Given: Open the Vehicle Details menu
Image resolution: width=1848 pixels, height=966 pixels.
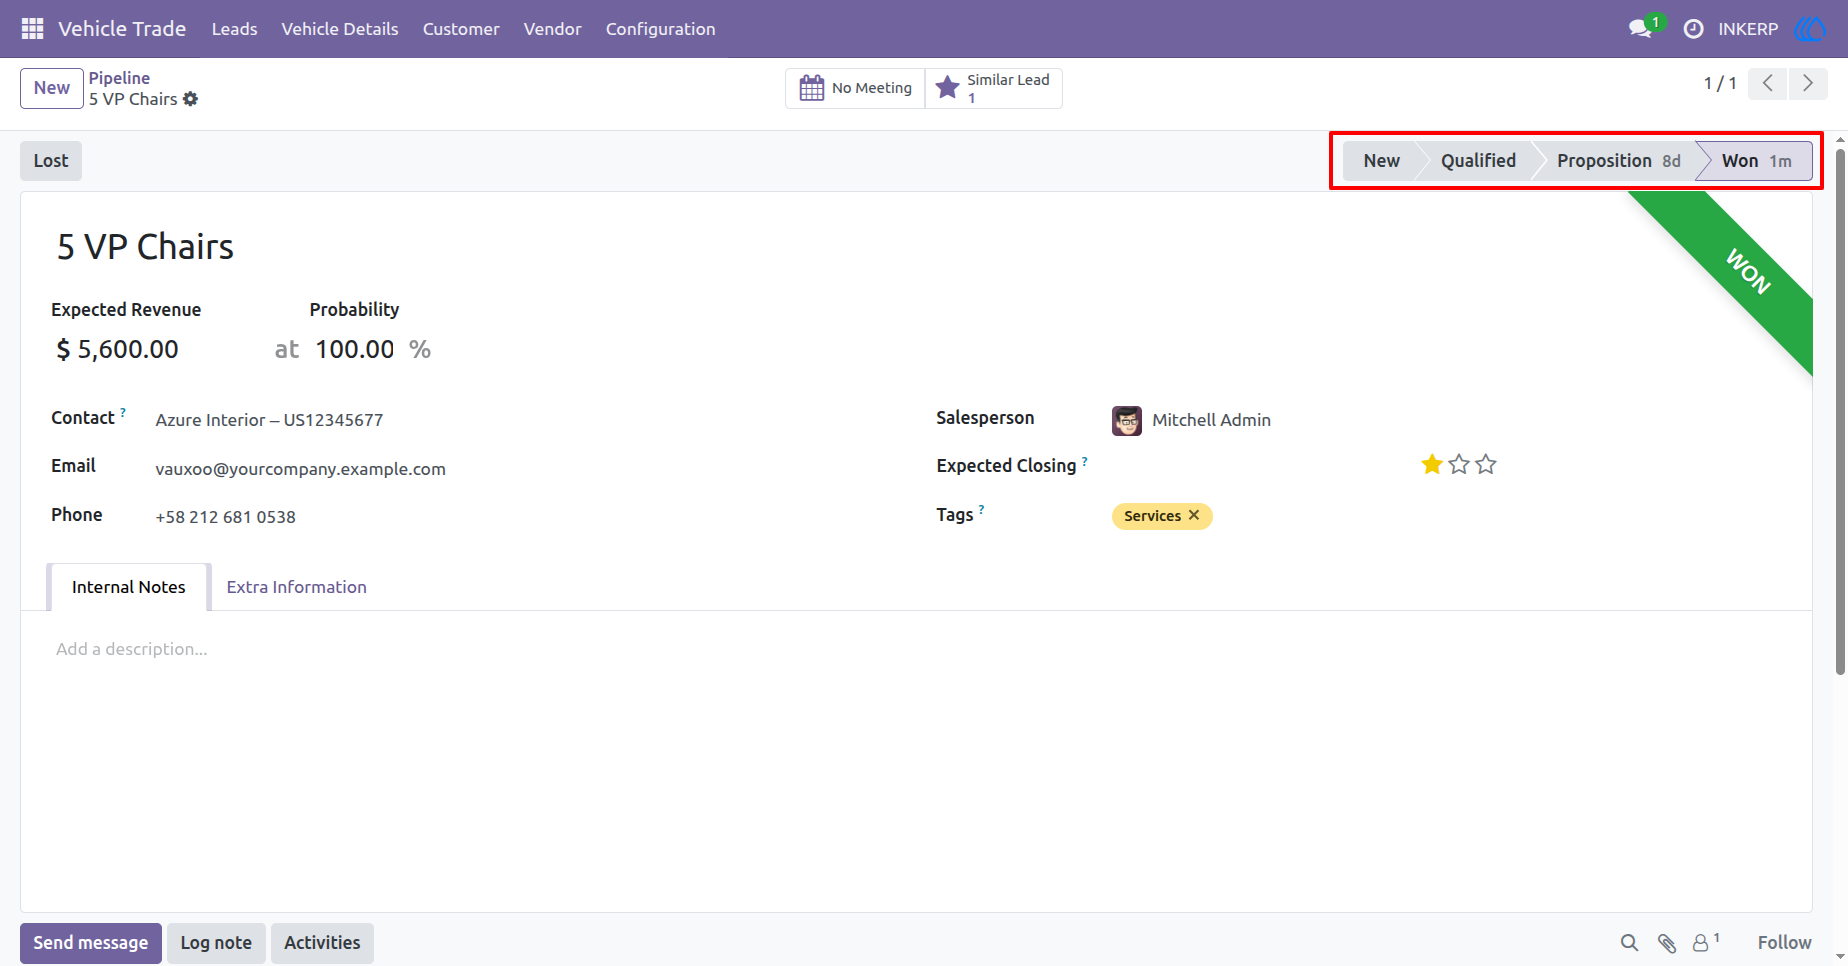Looking at the screenshot, I should pyautogui.click(x=340, y=29).
